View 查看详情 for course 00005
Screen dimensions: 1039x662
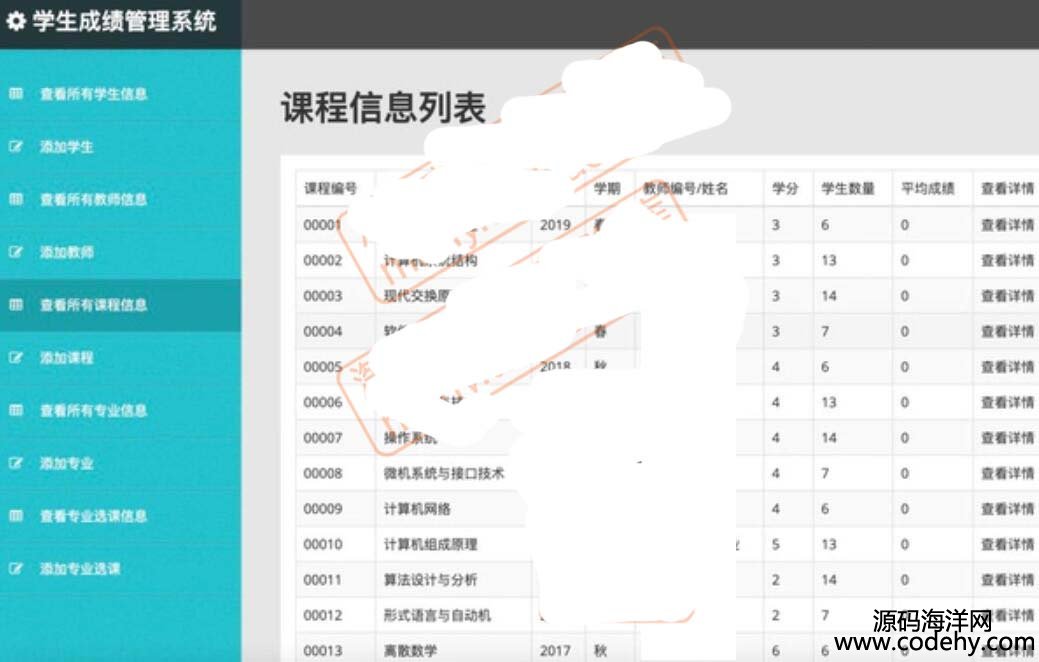[x=1007, y=367]
